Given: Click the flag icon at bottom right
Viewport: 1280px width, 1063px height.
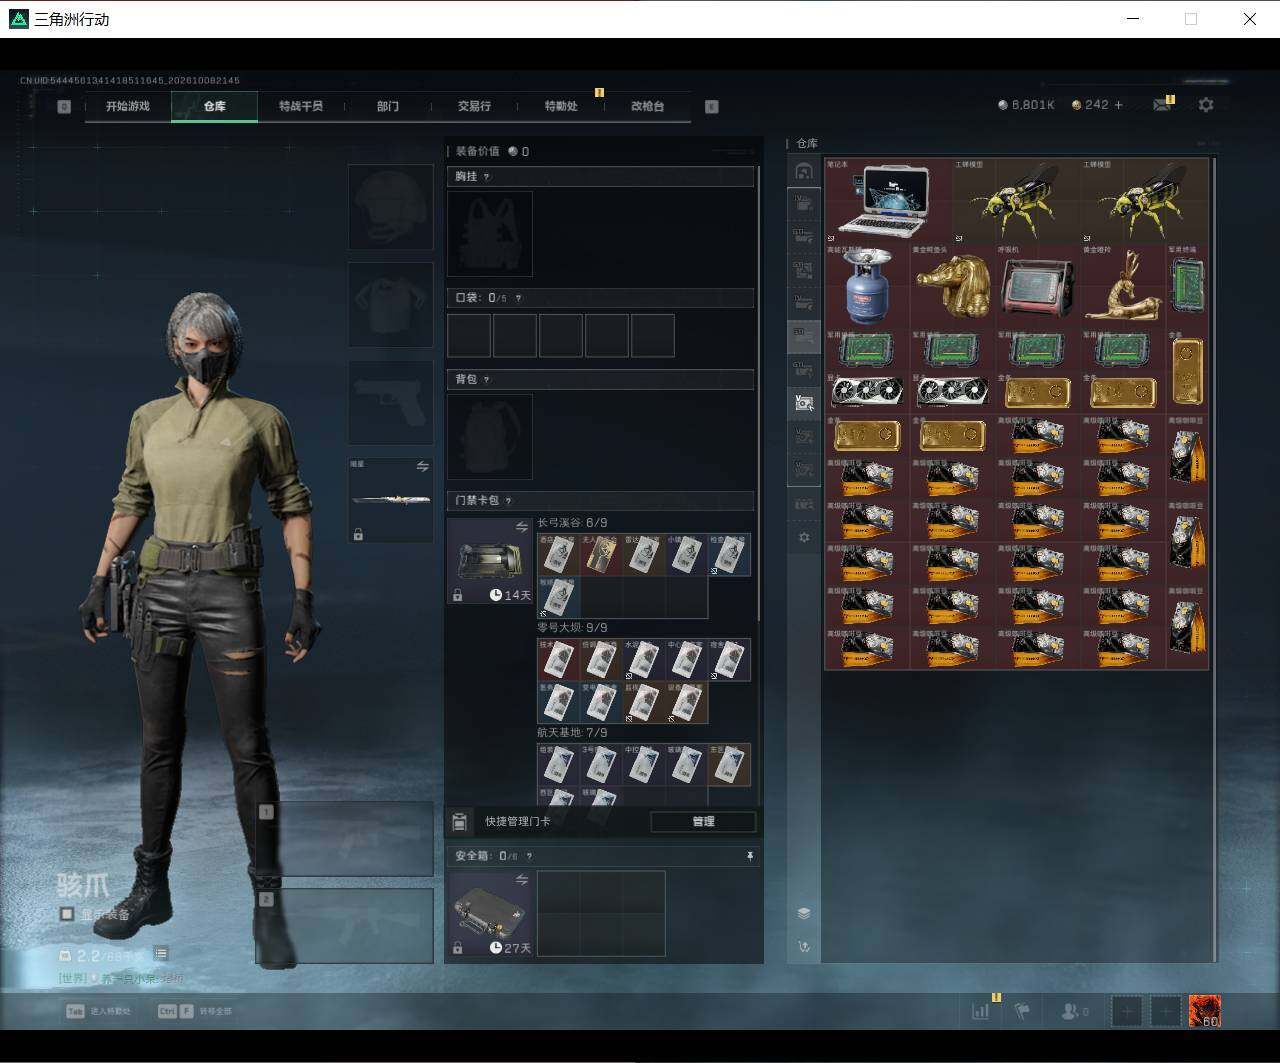Looking at the screenshot, I should pos(1022,1011).
